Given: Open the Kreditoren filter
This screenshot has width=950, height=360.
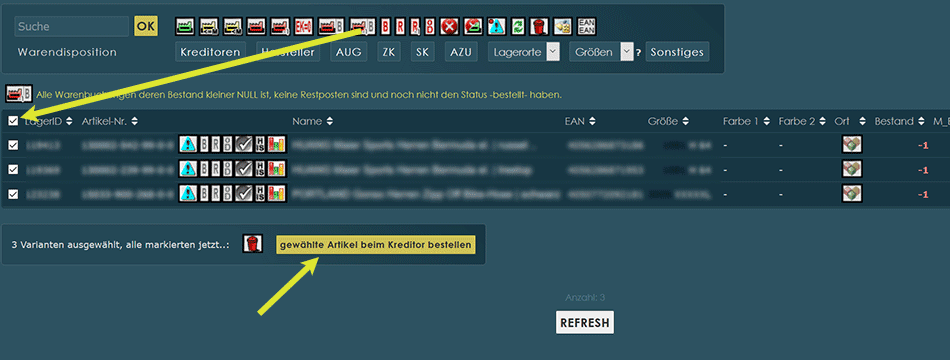Looking at the screenshot, I should pos(210,52).
